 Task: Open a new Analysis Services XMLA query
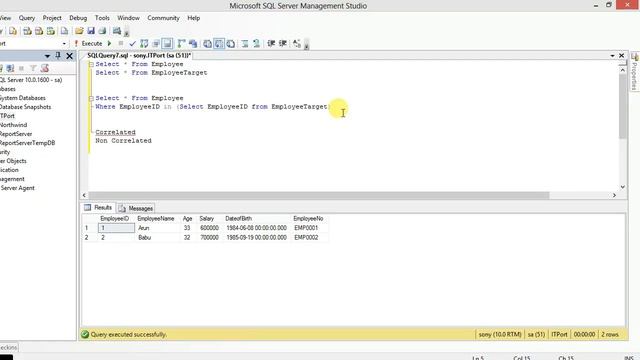click(51, 31)
